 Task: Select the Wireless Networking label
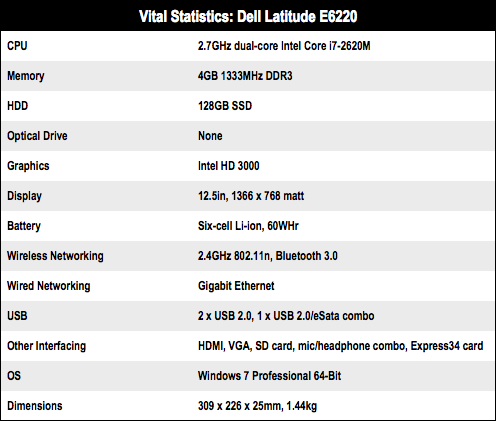point(55,256)
